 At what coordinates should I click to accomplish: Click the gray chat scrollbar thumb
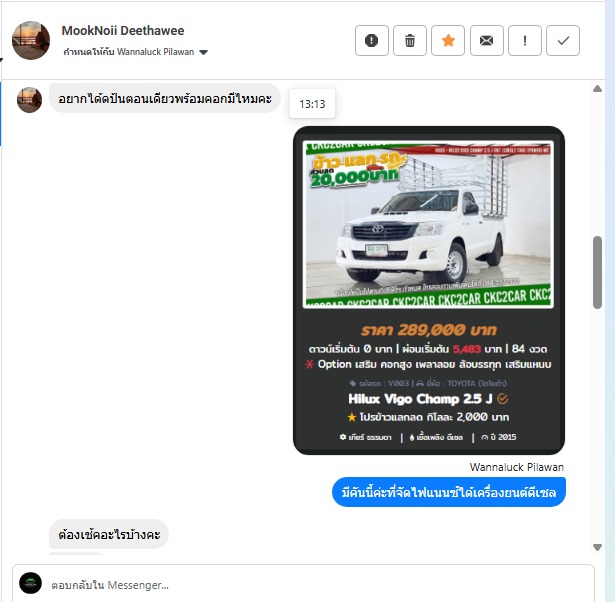coord(597,272)
